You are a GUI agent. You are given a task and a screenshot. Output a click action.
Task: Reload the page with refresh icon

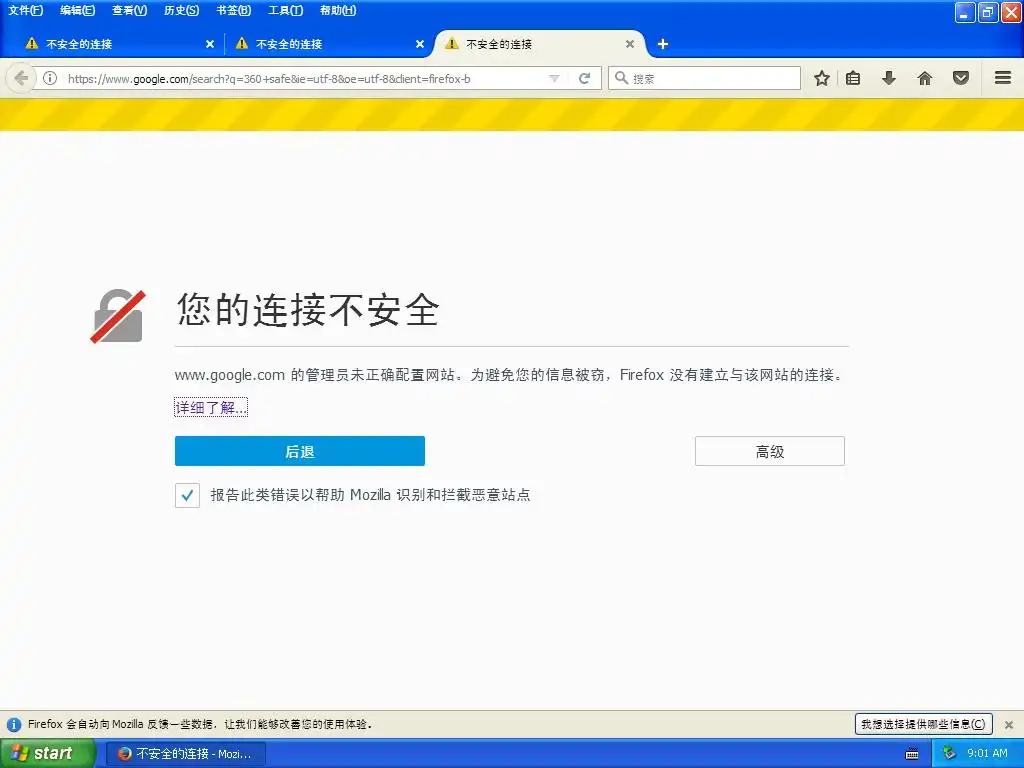click(x=584, y=78)
